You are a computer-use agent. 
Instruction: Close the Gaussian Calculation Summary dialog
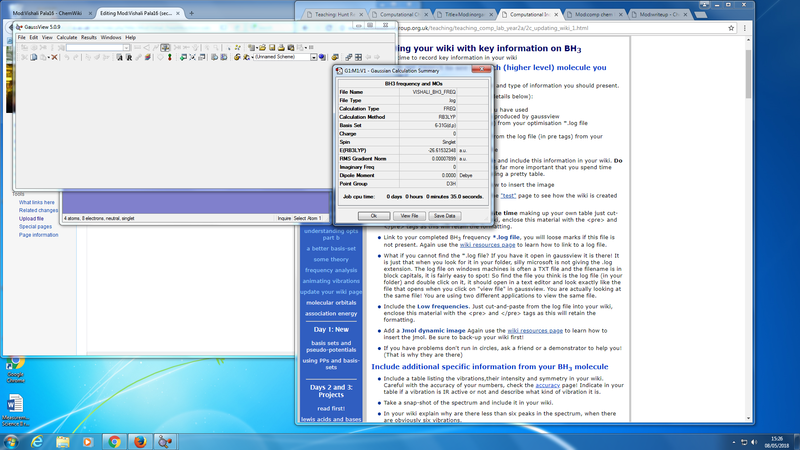coord(481,69)
